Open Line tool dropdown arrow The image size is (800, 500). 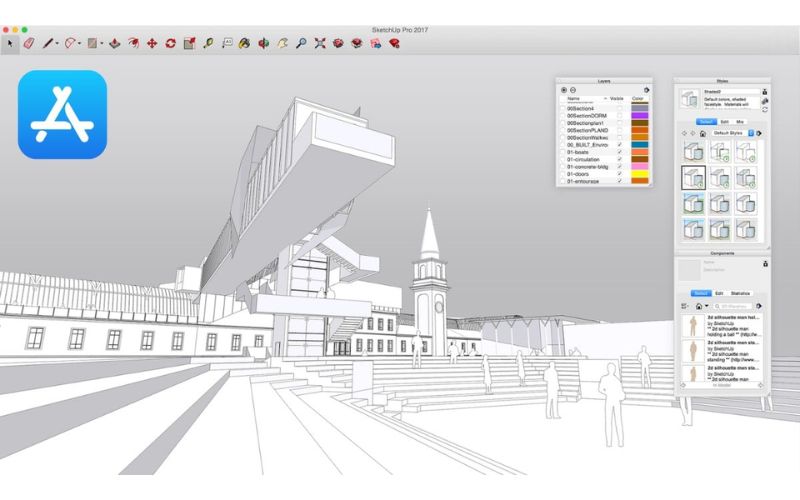tap(57, 44)
